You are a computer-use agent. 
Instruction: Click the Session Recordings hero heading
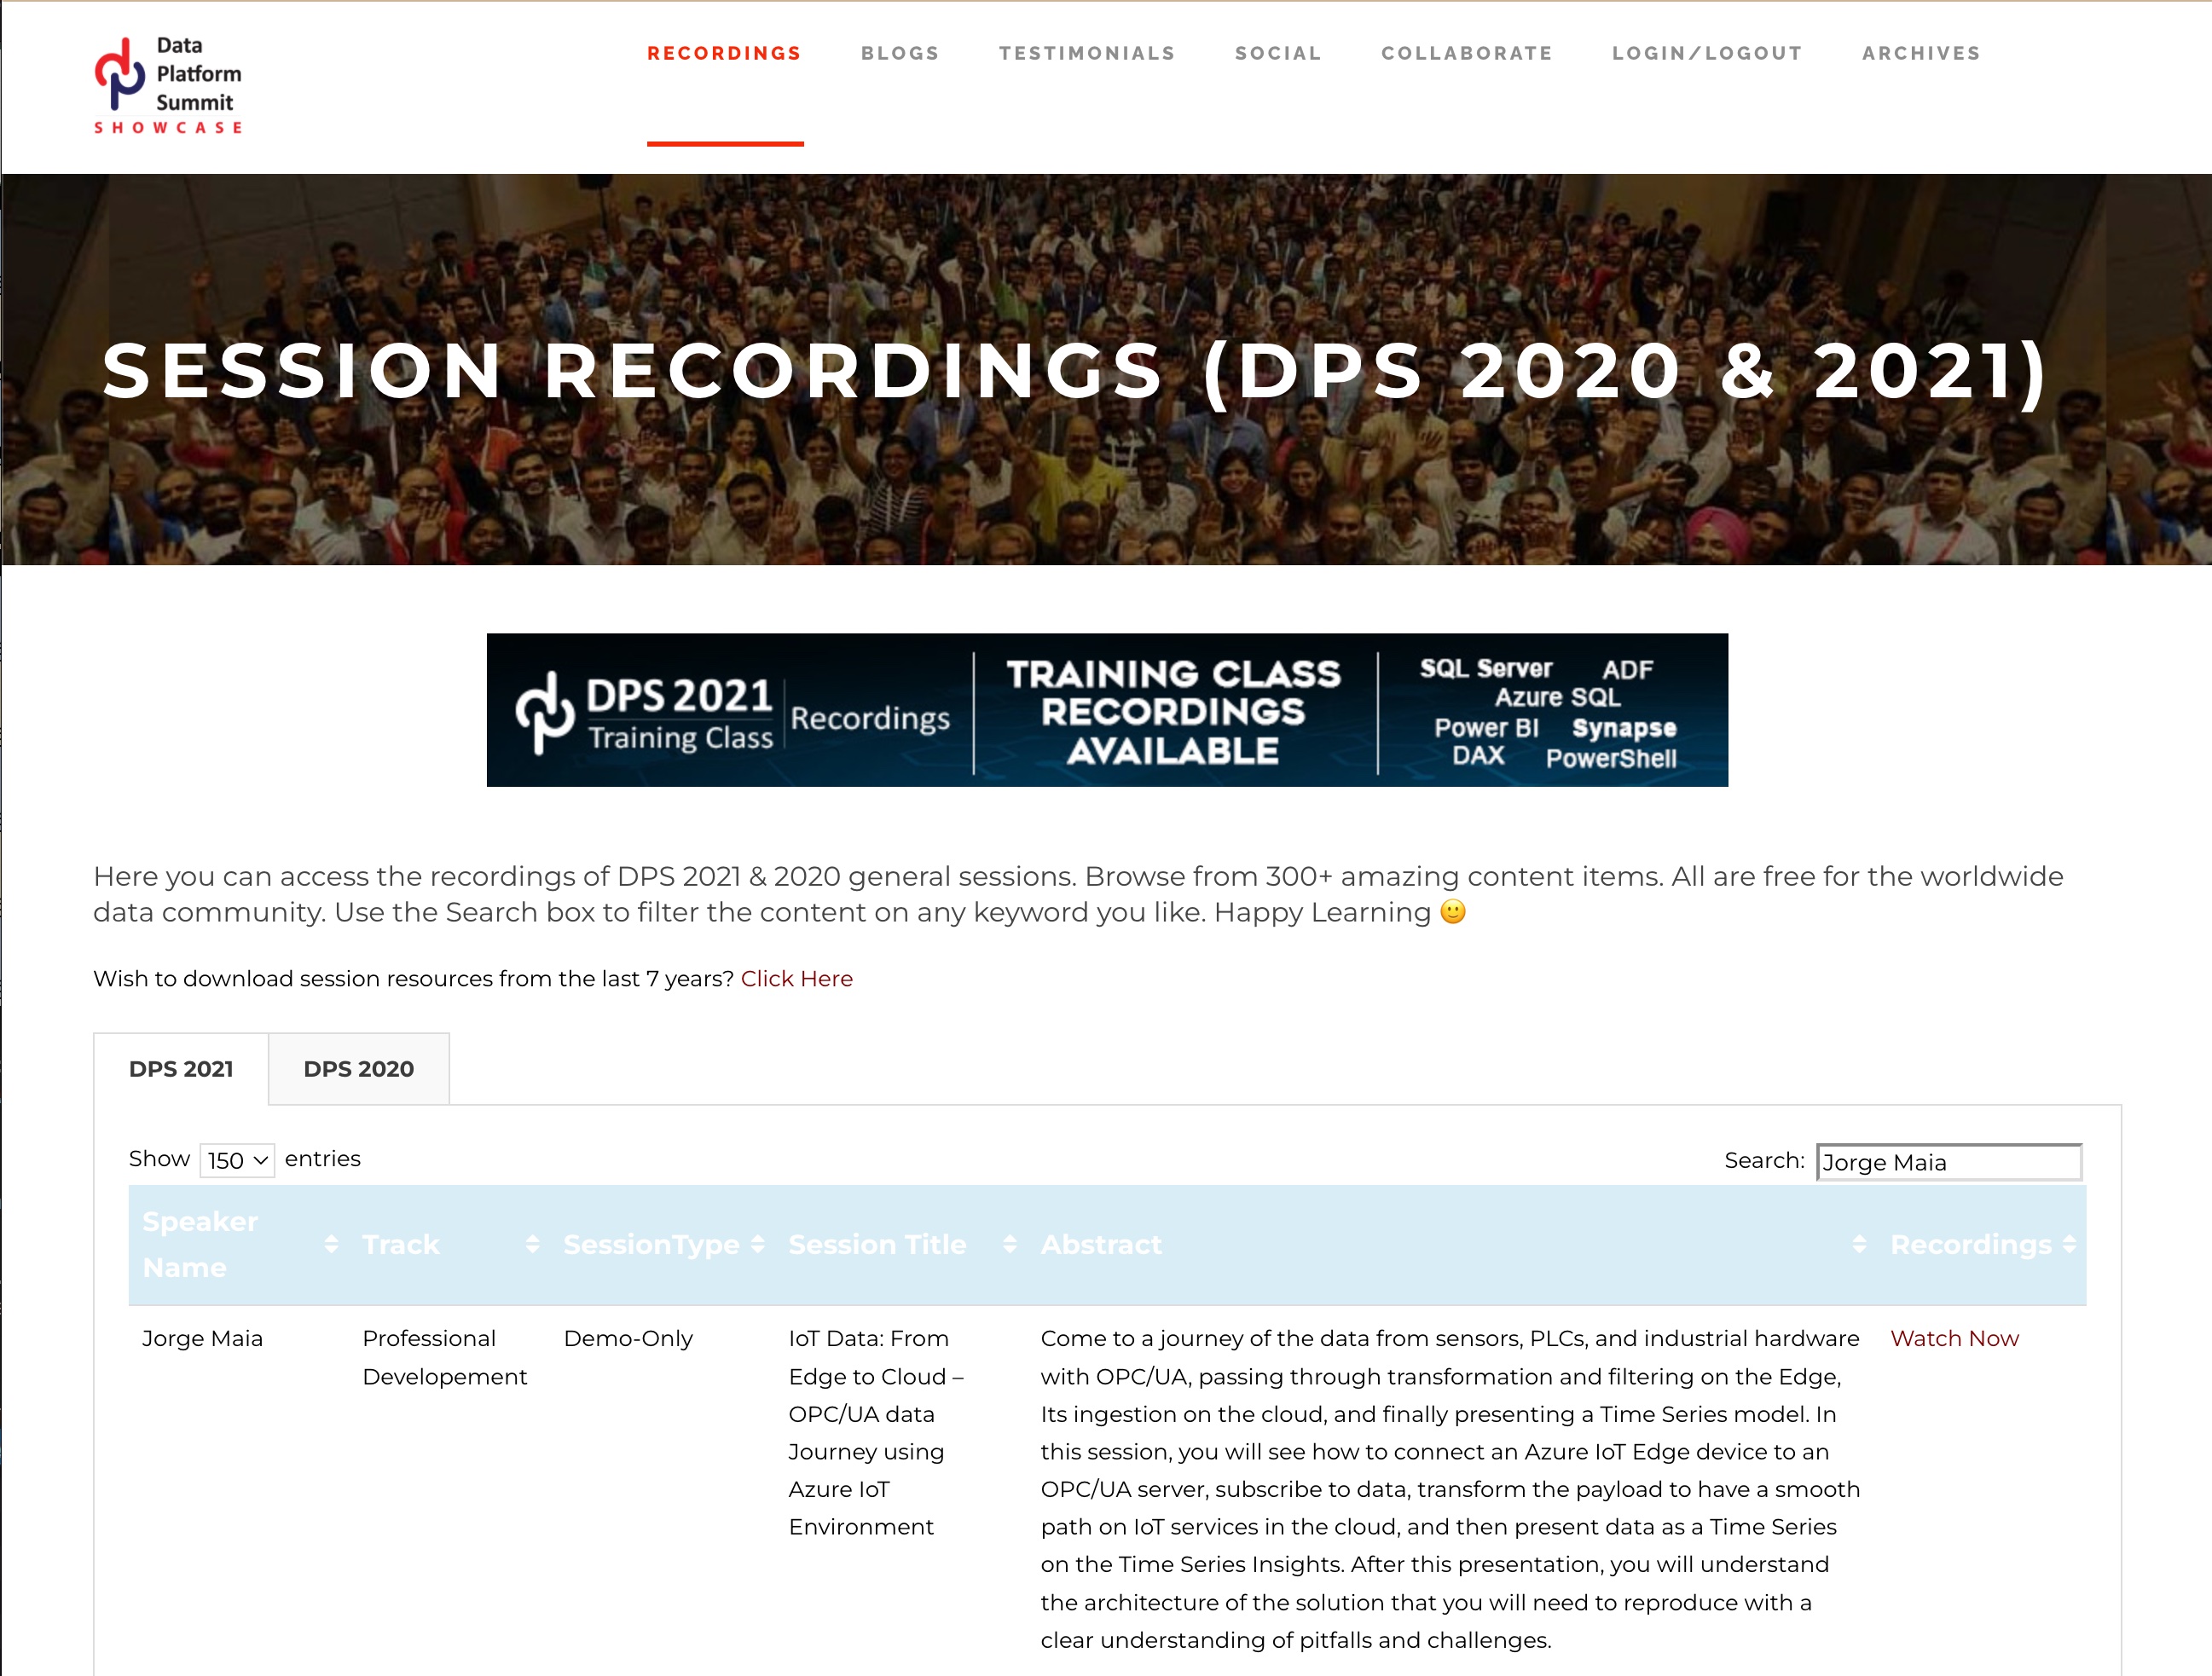click(1075, 371)
